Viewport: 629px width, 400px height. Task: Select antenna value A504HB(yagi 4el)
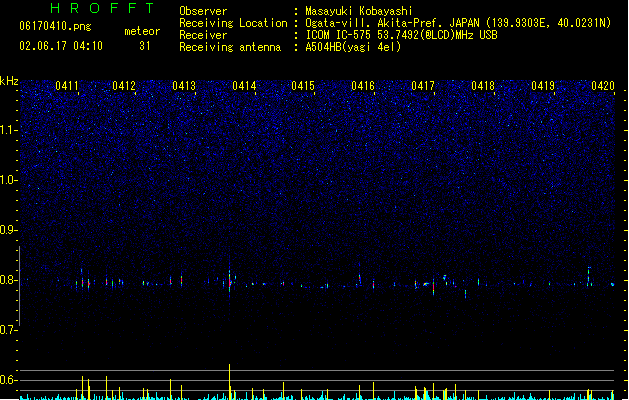tap(353, 47)
